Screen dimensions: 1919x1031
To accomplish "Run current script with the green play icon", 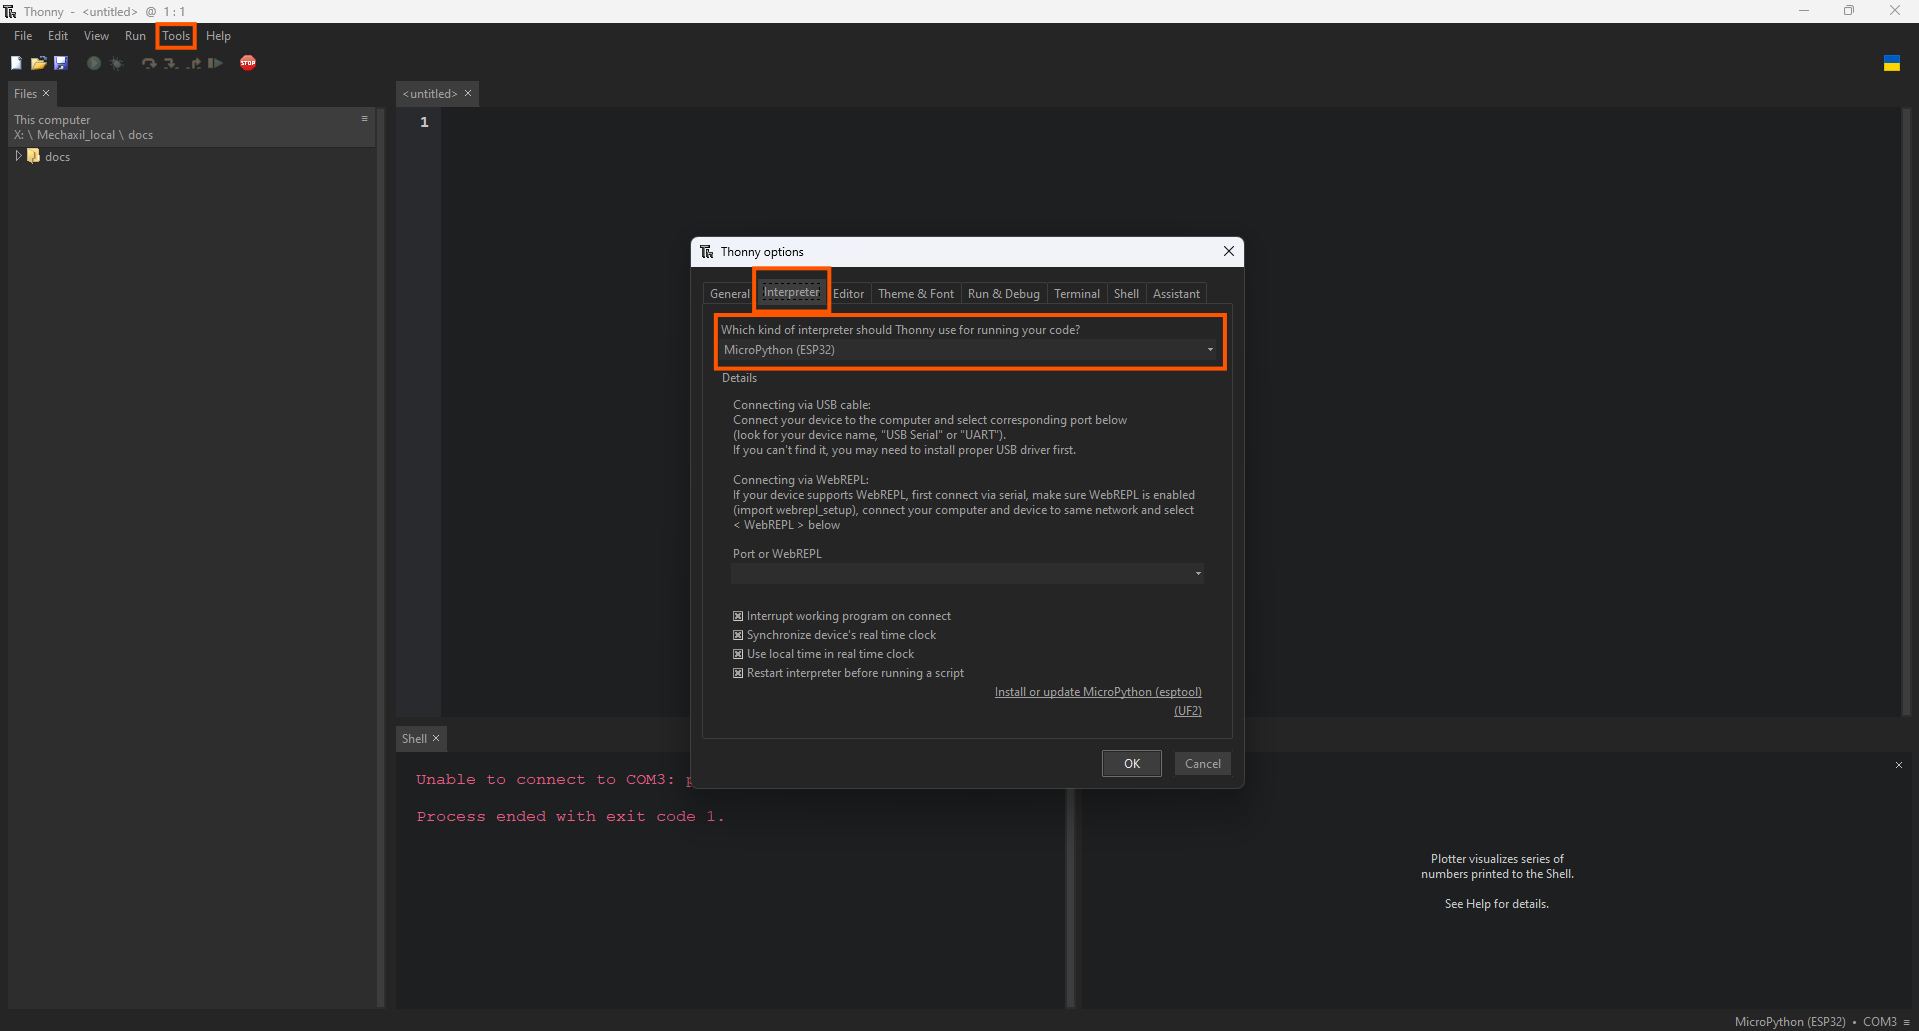I will tap(94, 63).
